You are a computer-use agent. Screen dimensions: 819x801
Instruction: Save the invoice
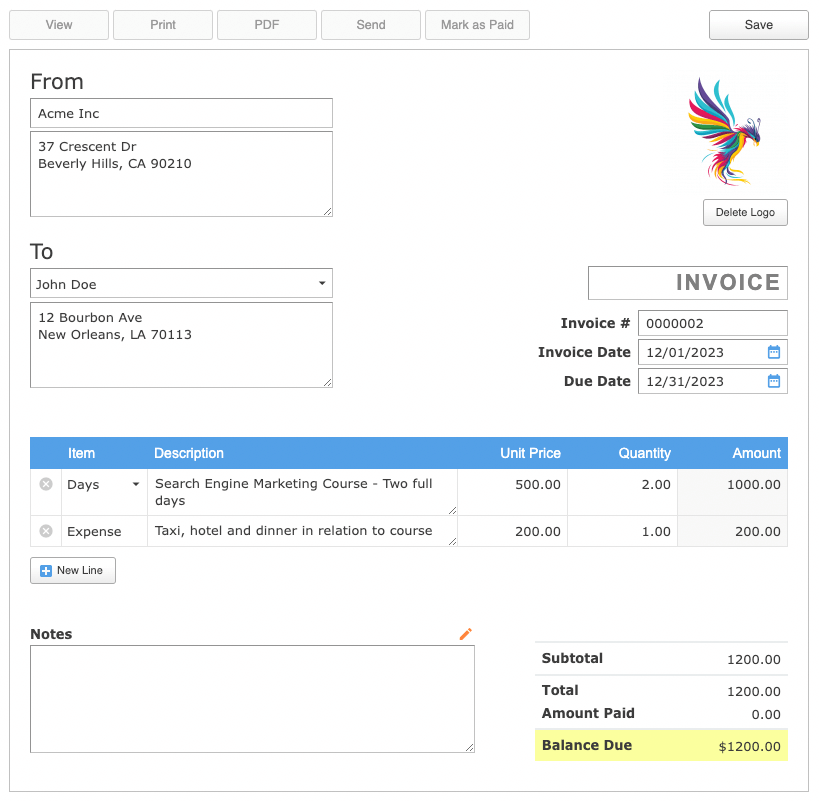(x=758, y=25)
